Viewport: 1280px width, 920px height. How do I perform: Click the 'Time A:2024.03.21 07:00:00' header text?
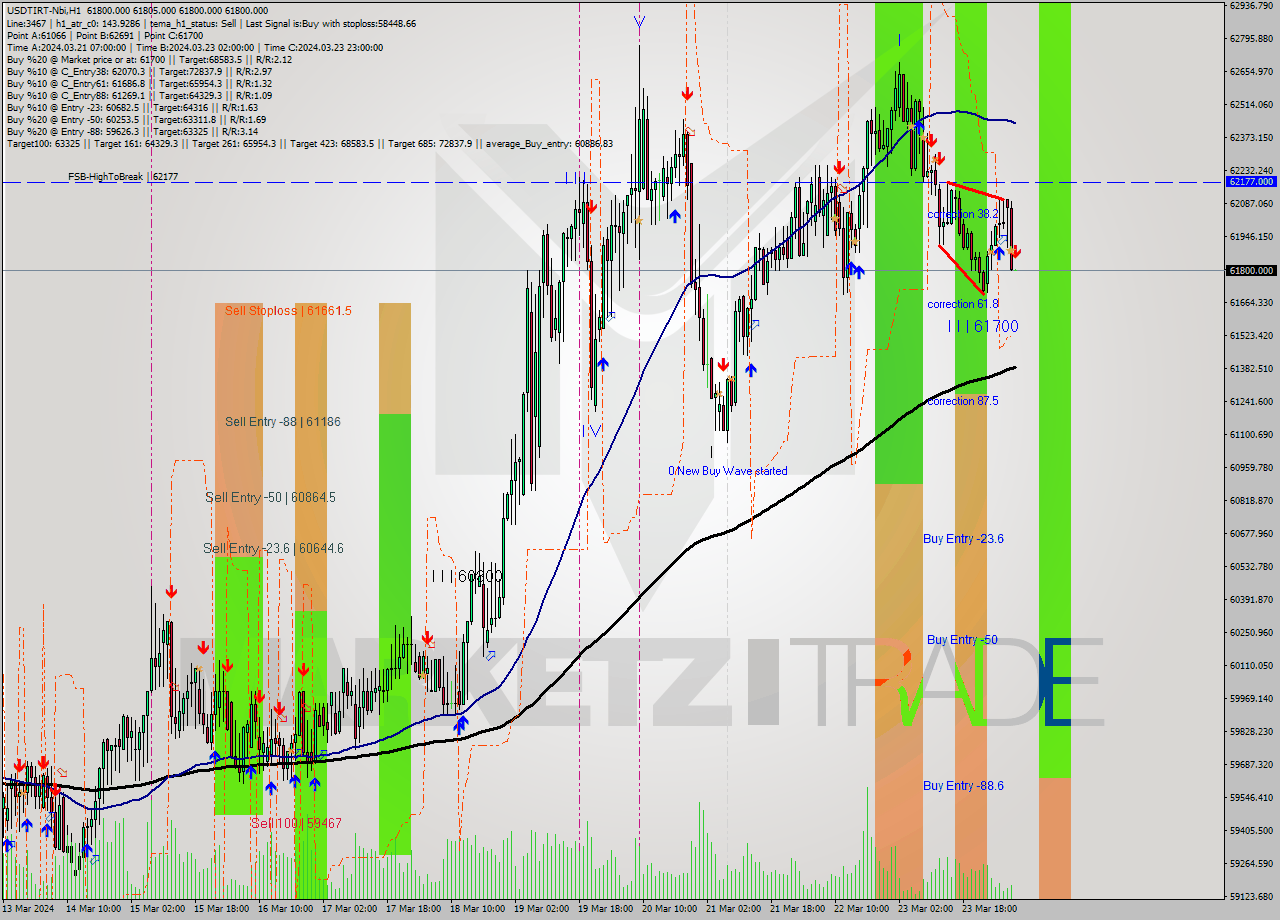click(66, 47)
